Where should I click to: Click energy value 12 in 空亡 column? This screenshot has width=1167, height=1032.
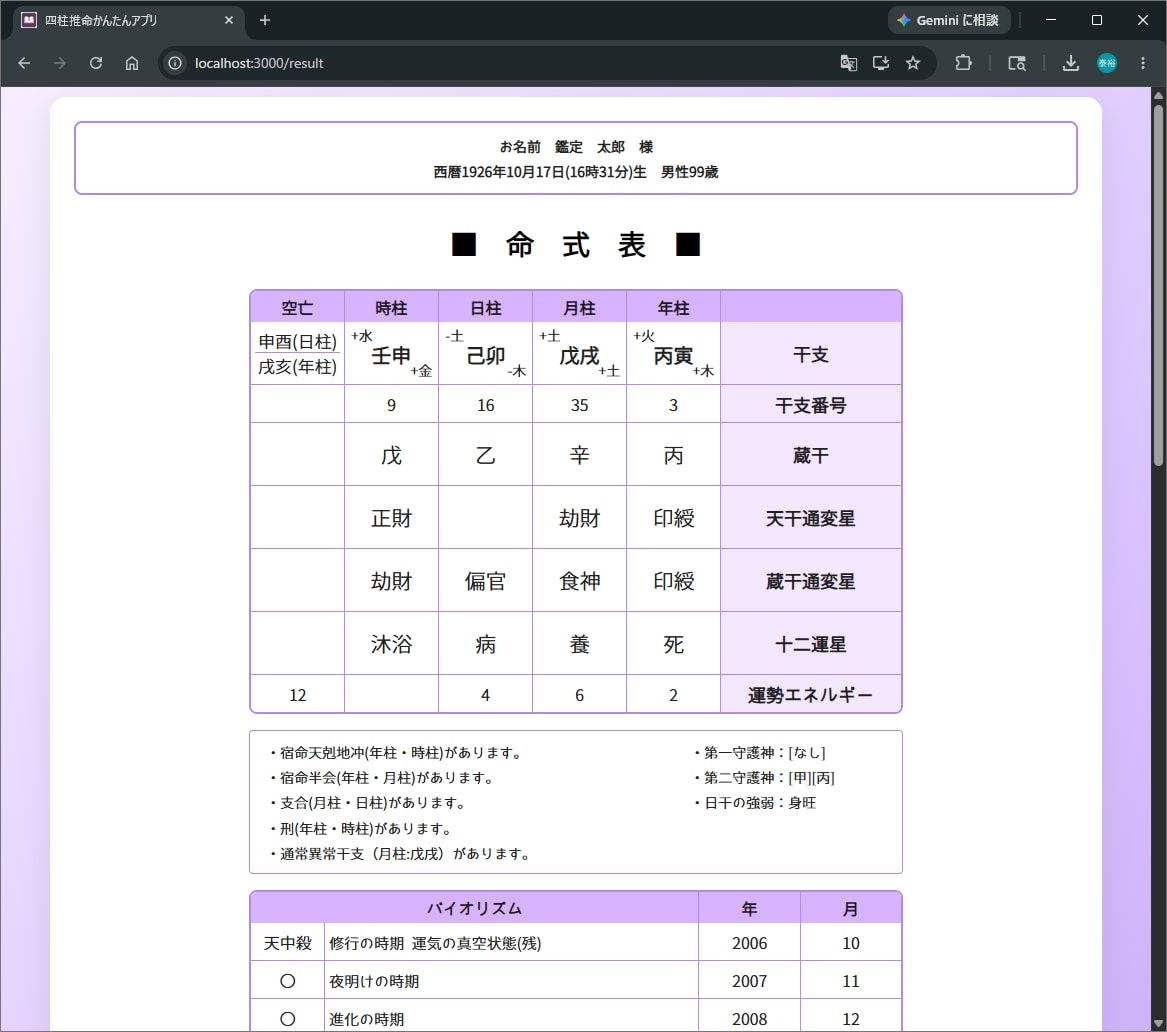[297, 694]
